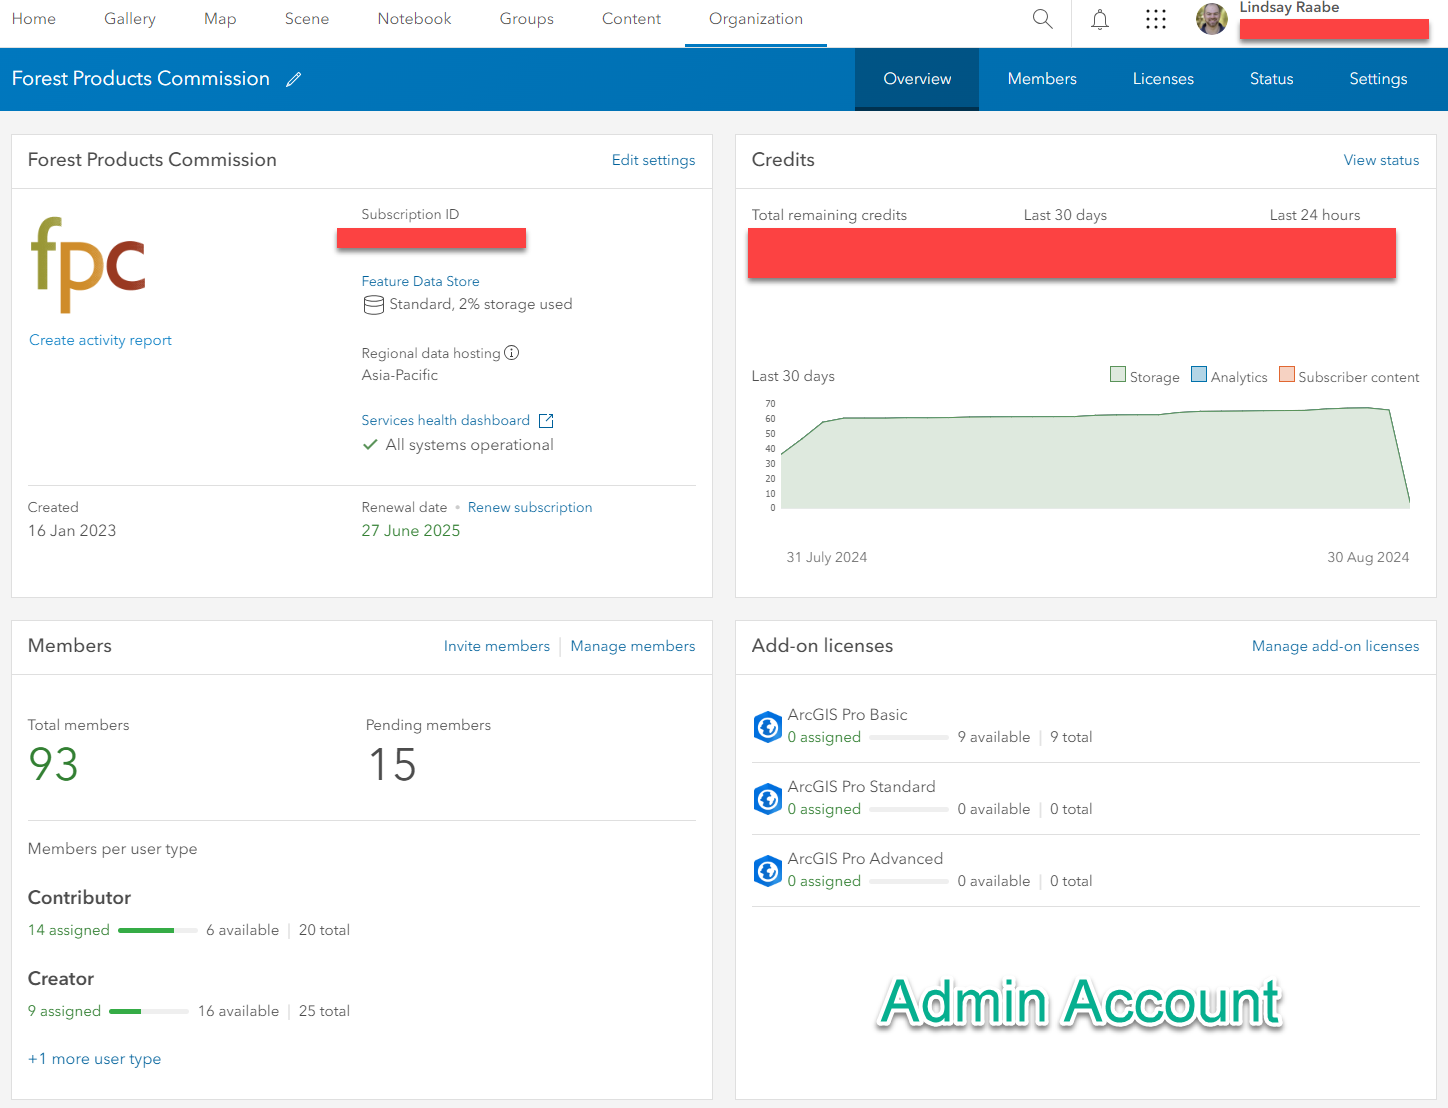Image resolution: width=1448 pixels, height=1108 pixels.
Task: Click the fpc organization logo
Action: pyautogui.click(x=89, y=265)
